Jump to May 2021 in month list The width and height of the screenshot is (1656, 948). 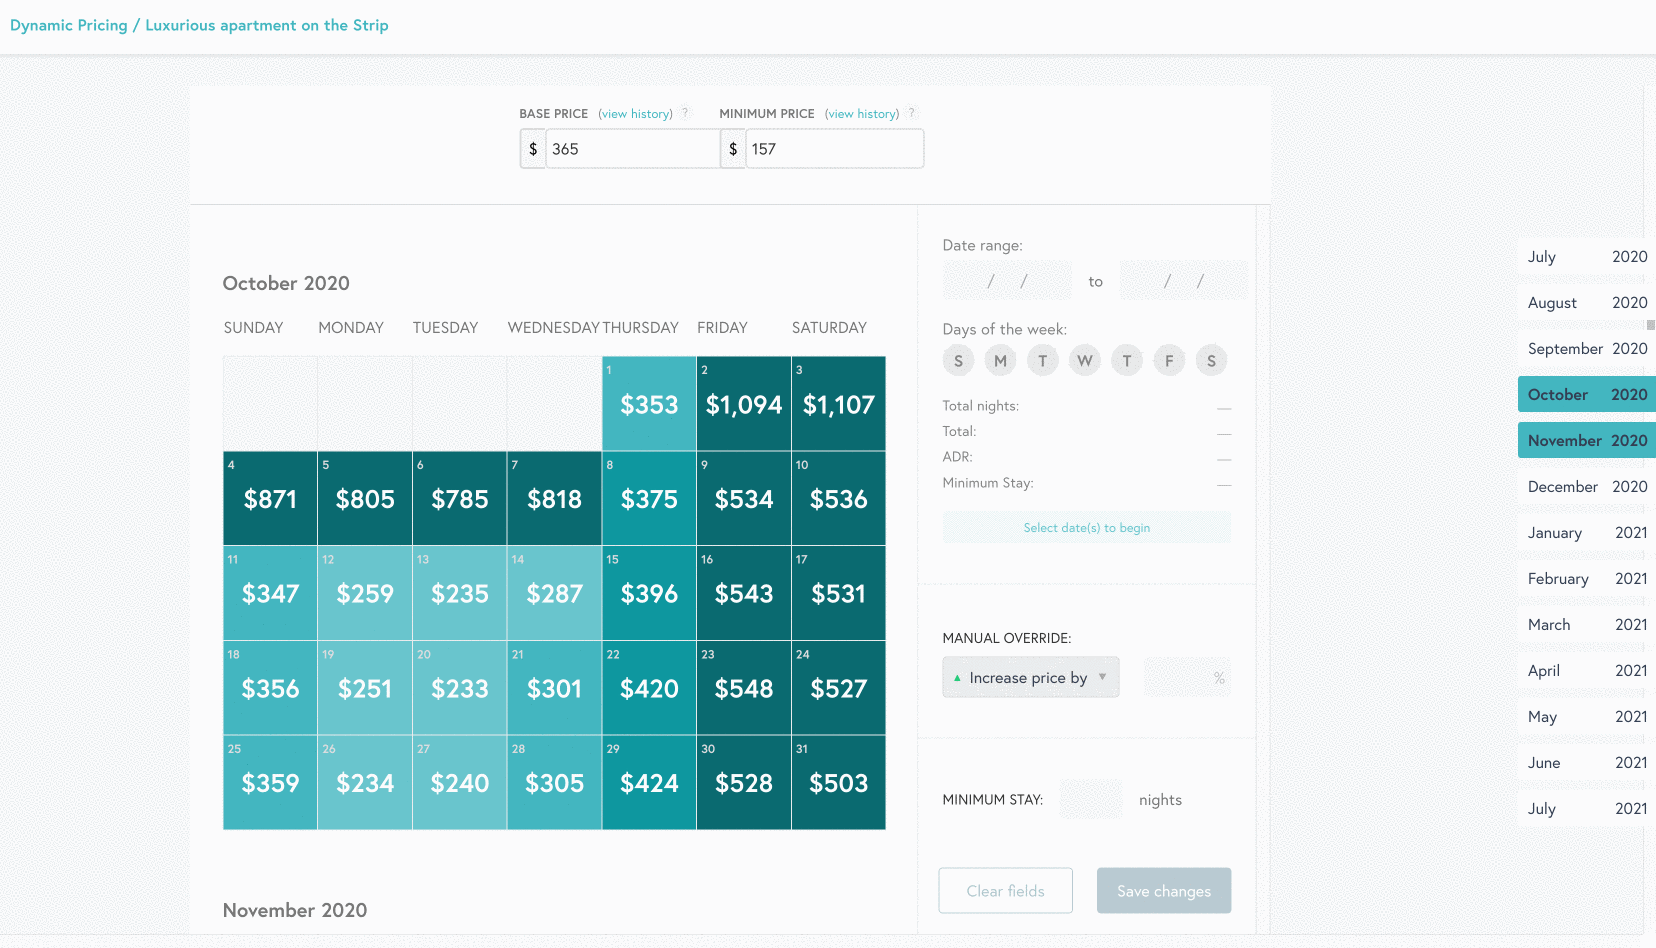(x=1587, y=716)
